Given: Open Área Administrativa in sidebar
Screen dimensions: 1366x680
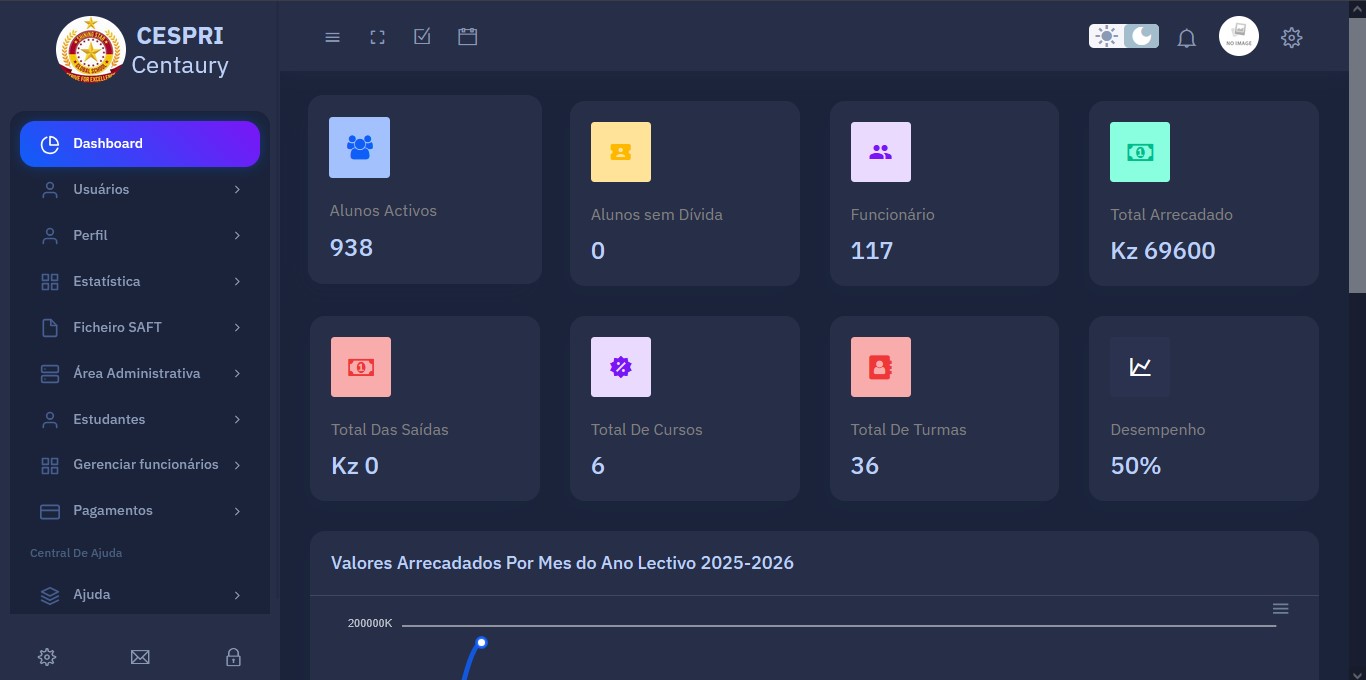Looking at the screenshot, I should point(136,373).
